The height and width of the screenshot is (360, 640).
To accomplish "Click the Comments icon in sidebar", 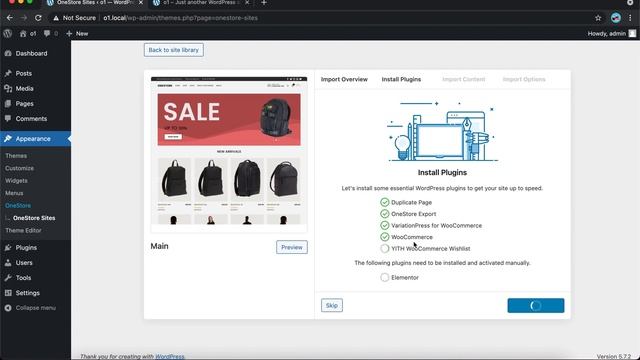I will click(x=8, y=119).
